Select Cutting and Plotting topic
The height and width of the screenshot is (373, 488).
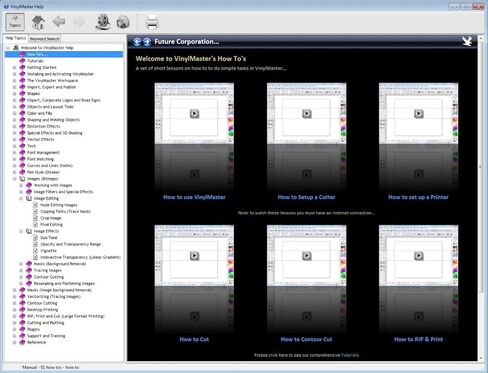click(x=45, y=323)
